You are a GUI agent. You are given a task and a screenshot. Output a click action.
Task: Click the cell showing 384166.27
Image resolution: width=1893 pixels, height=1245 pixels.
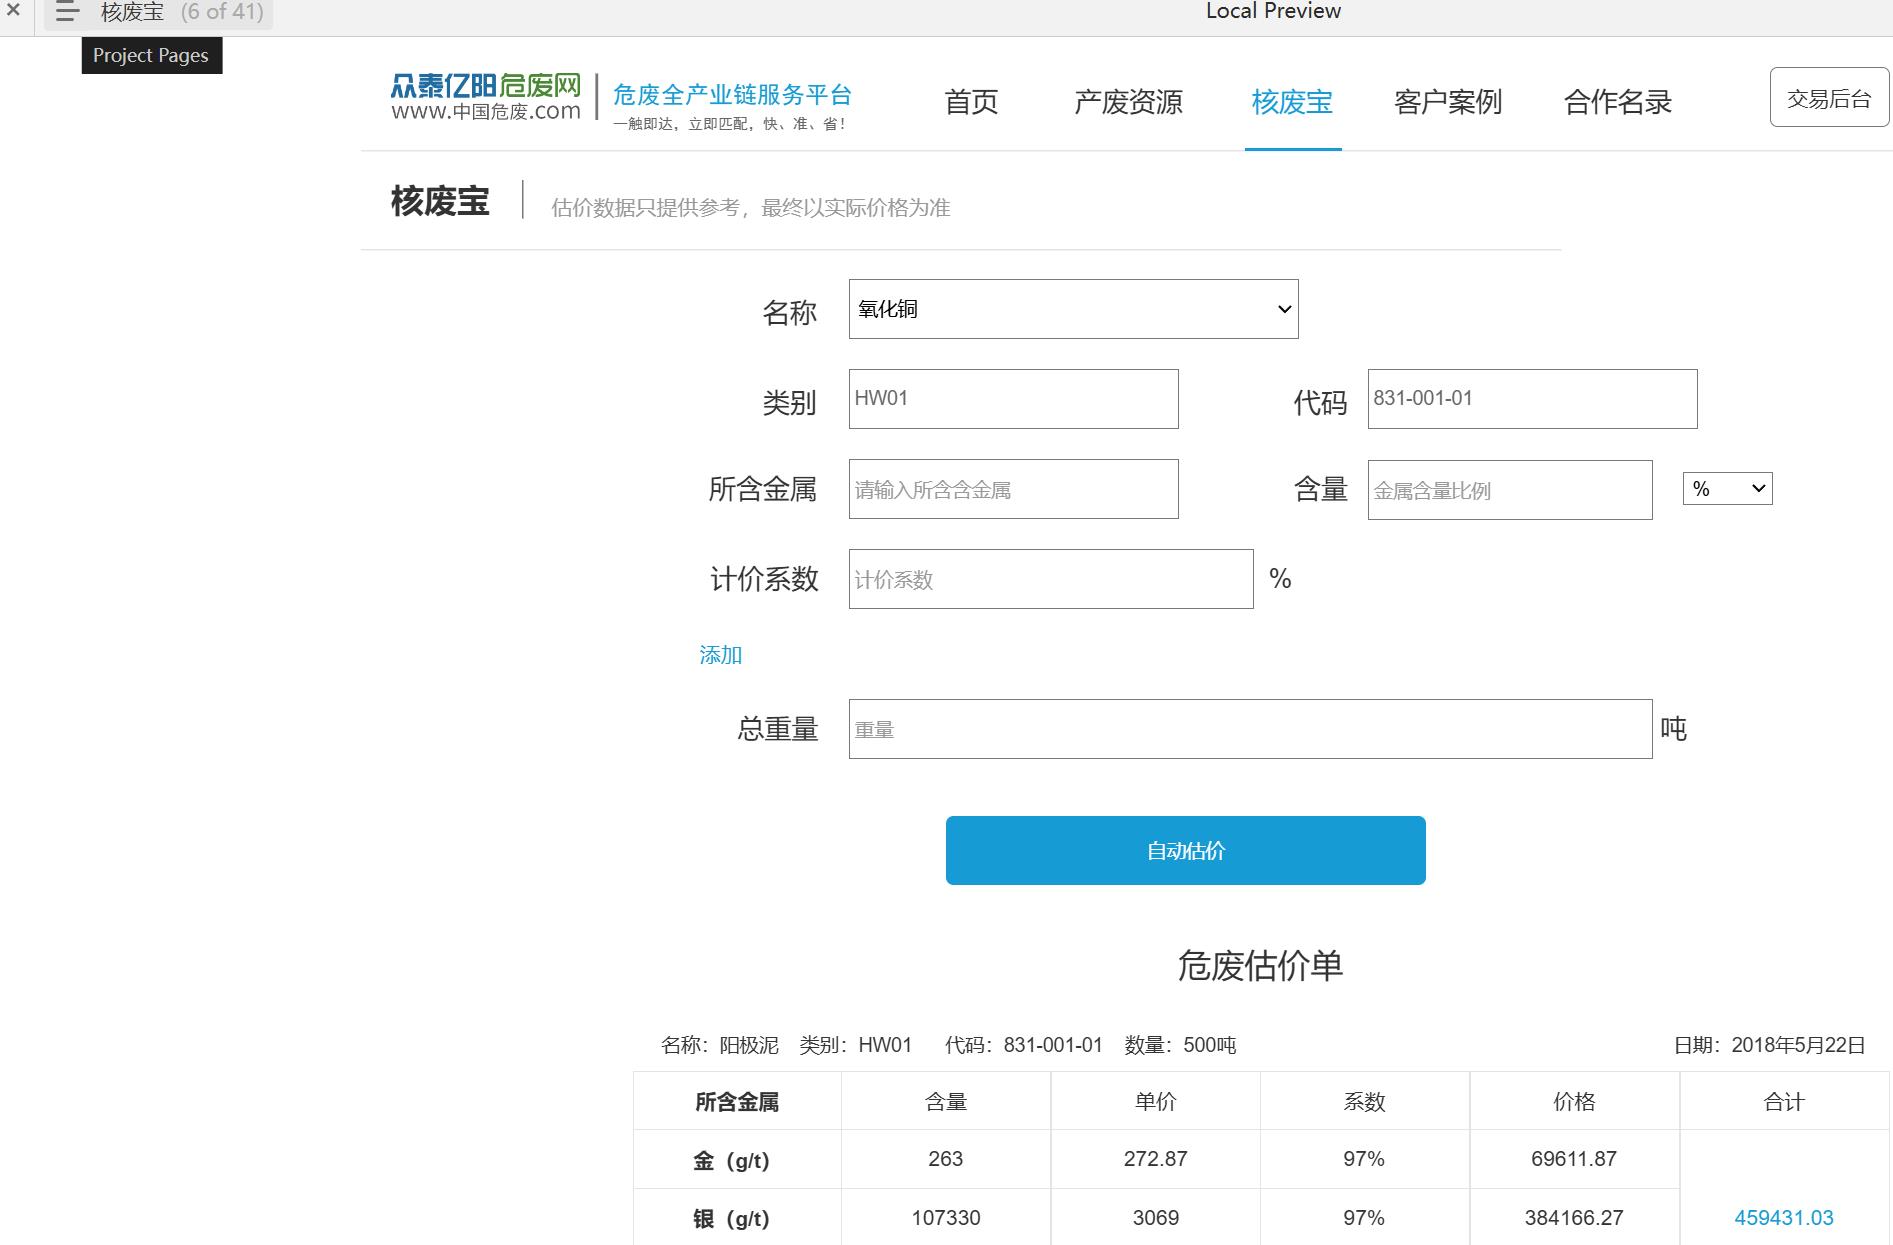click(x=1574, y=1218)
